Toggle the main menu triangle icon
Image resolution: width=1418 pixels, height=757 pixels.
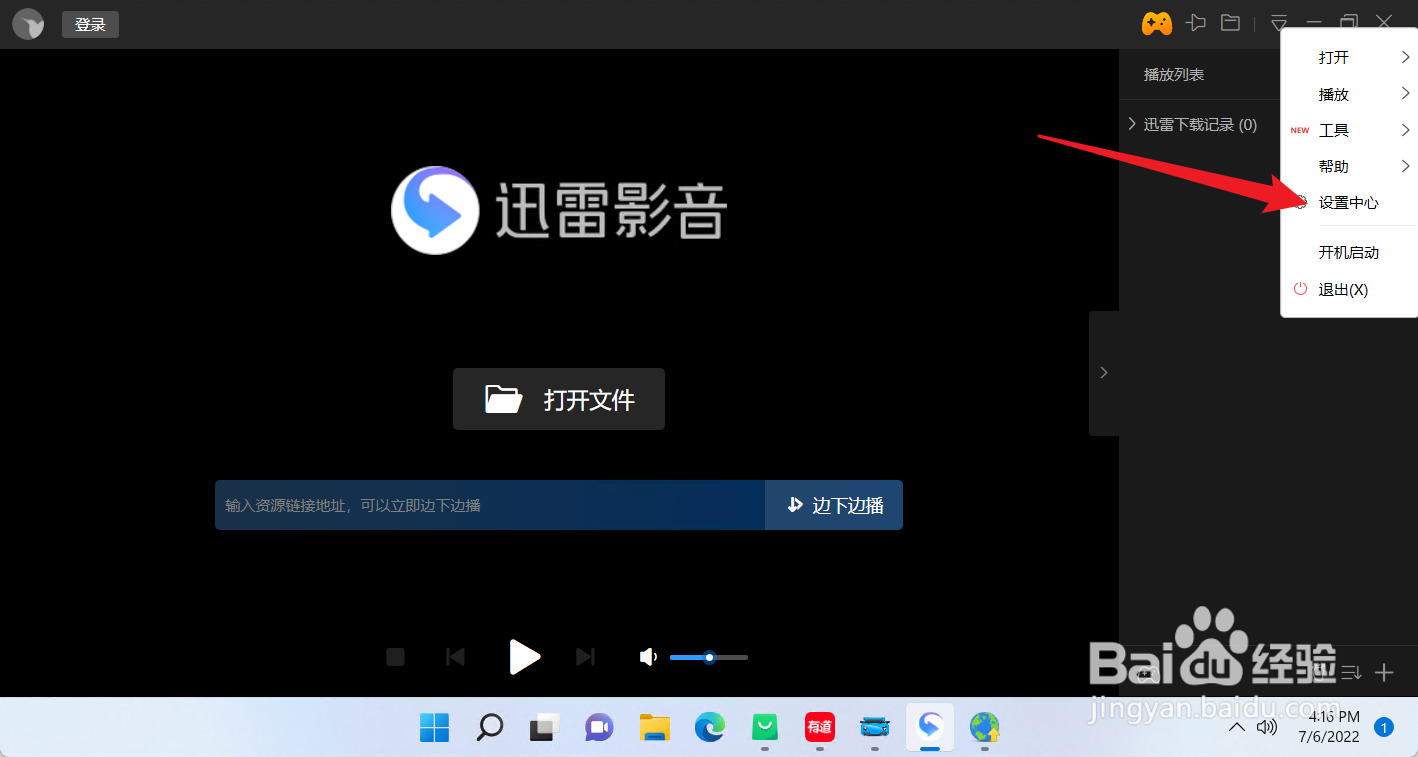coord(1279,23)
